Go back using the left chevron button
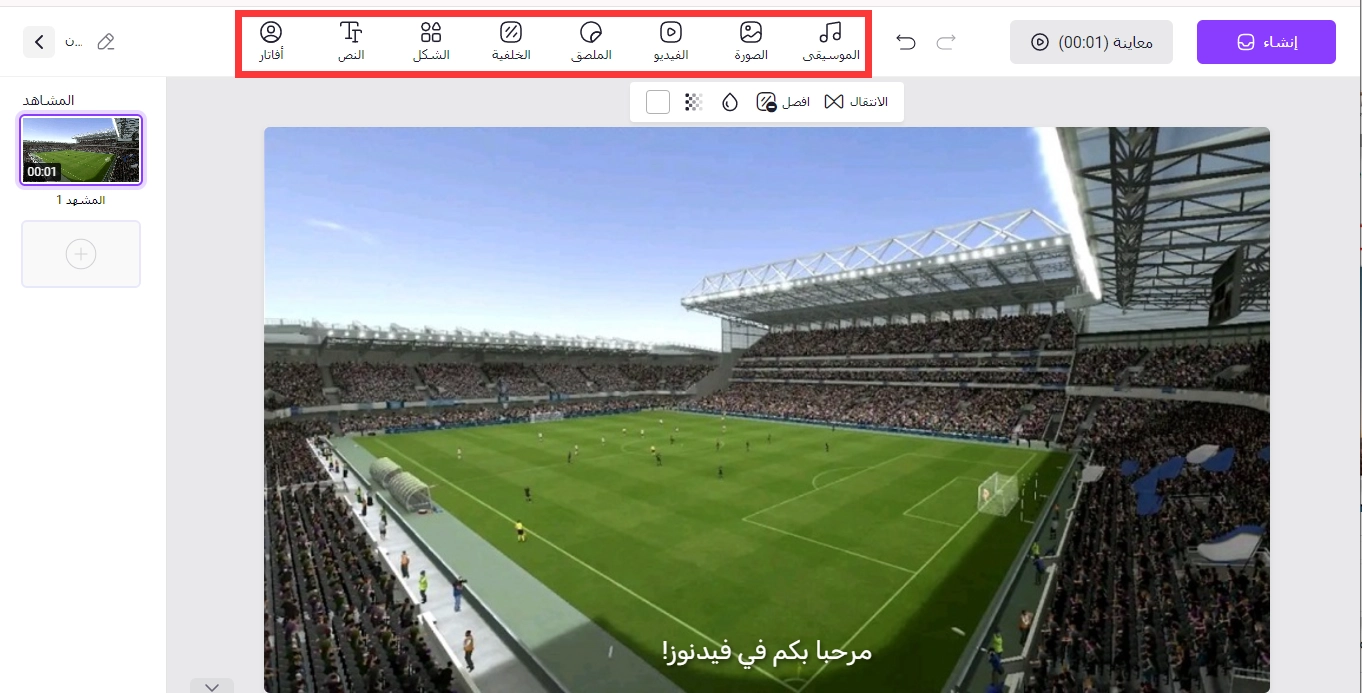1362x693 pixels. pos(39,42)
